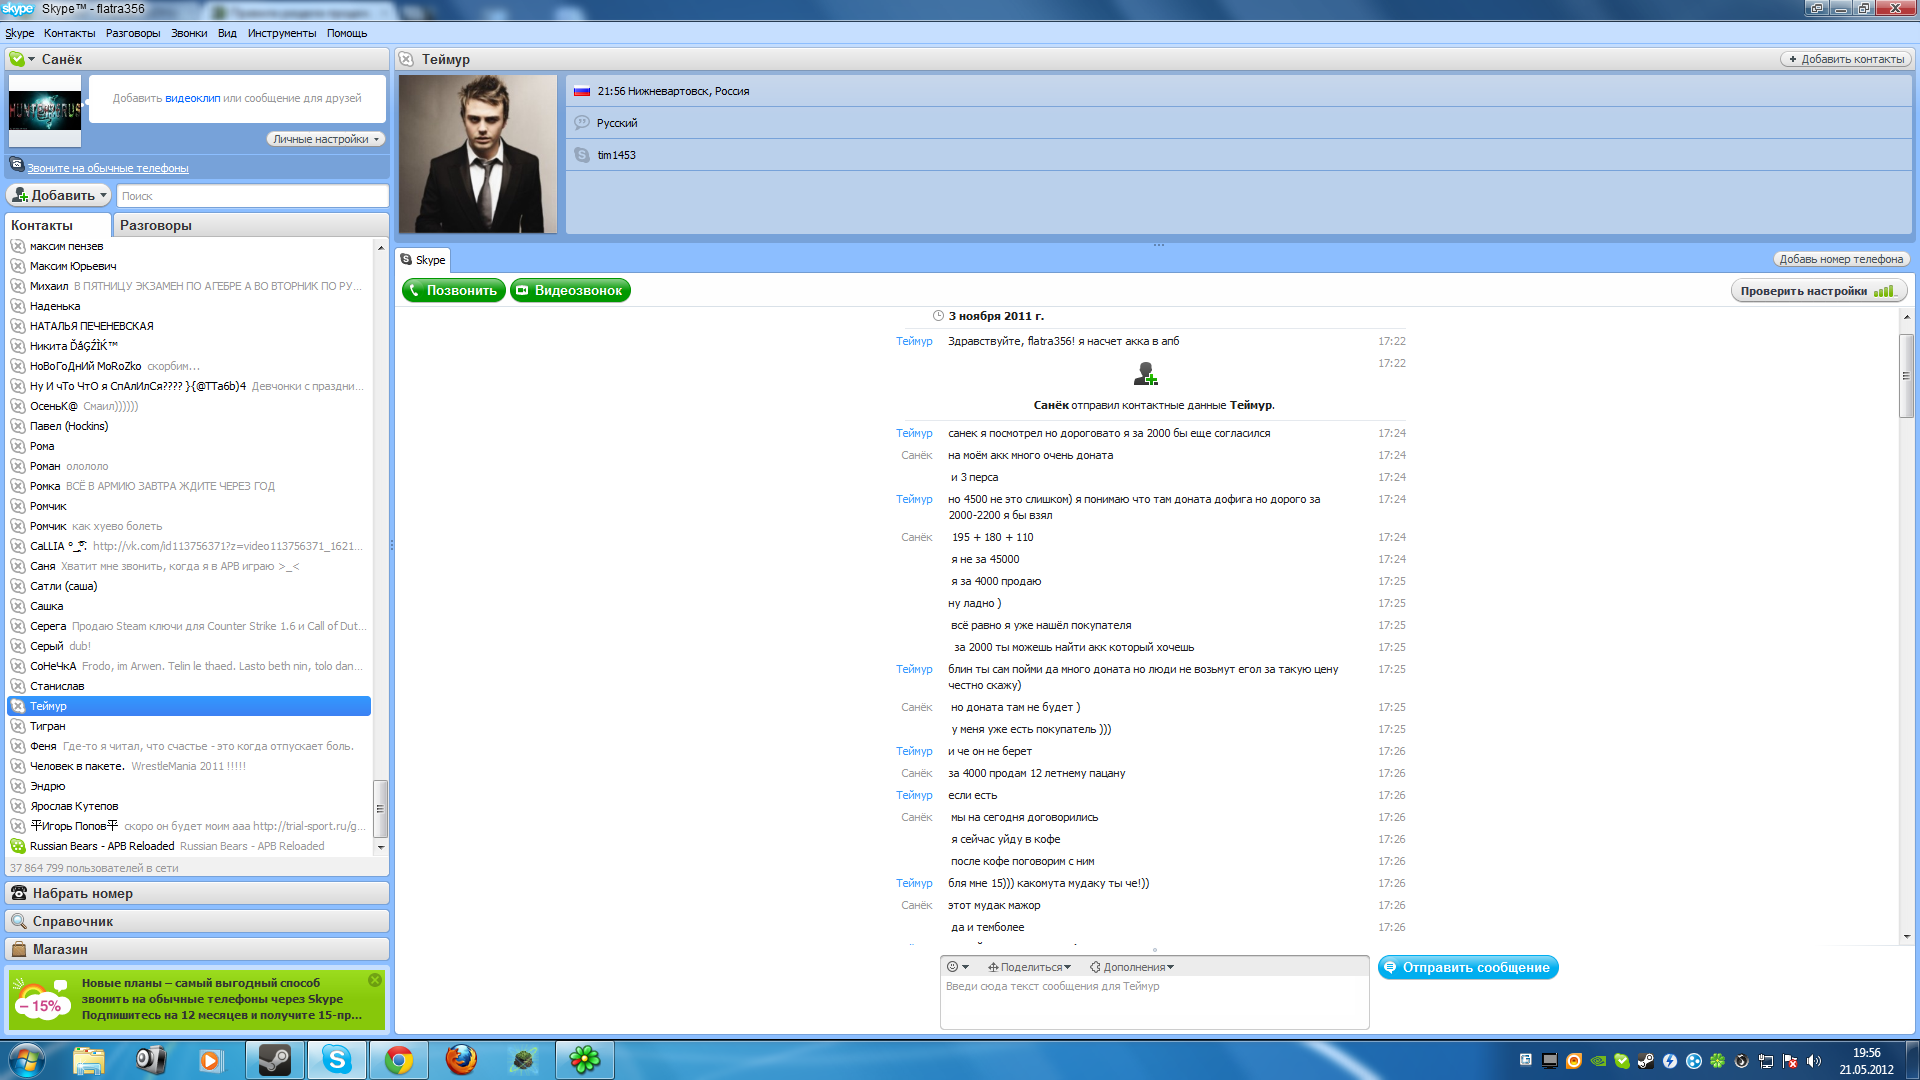
Task: Expand the Дополнения dropdown
Action: click(1131, 967)
